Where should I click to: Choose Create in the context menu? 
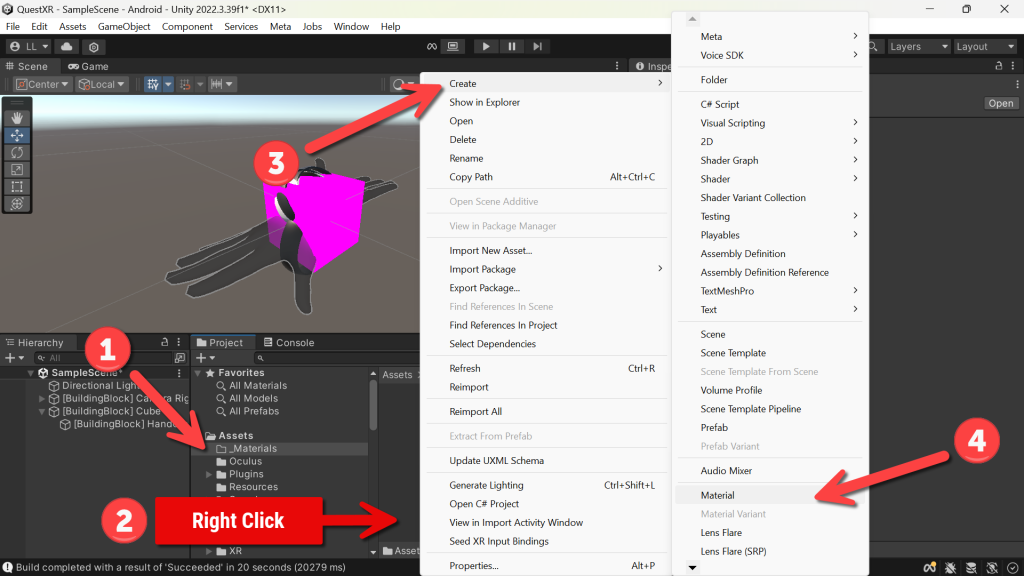coord(547,84)
